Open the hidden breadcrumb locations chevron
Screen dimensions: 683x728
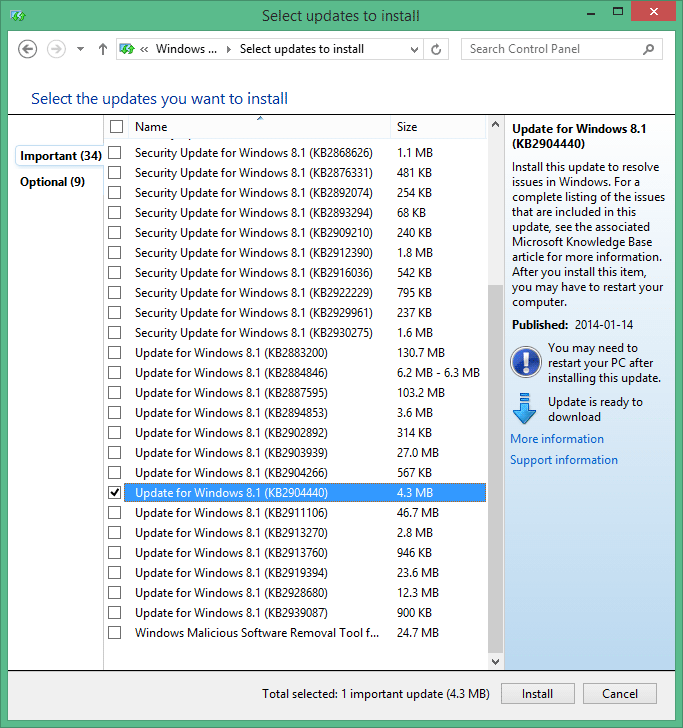[x=144, y=49]
